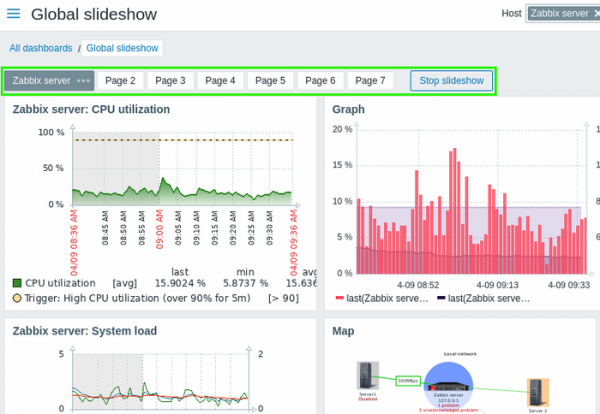Open the hamburger sidebar menu
Screen dimensions: 600x414
pos(12,14)
